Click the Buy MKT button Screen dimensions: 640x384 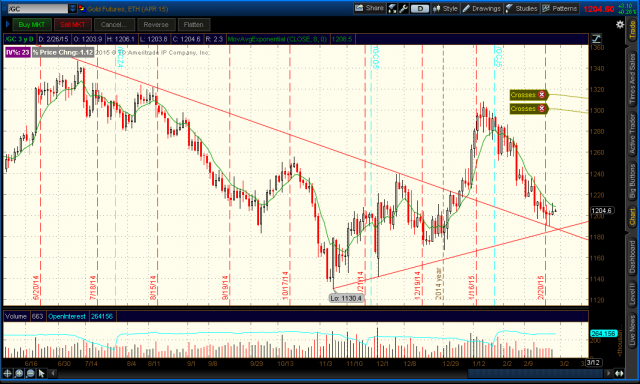click(x=32, y=24)
